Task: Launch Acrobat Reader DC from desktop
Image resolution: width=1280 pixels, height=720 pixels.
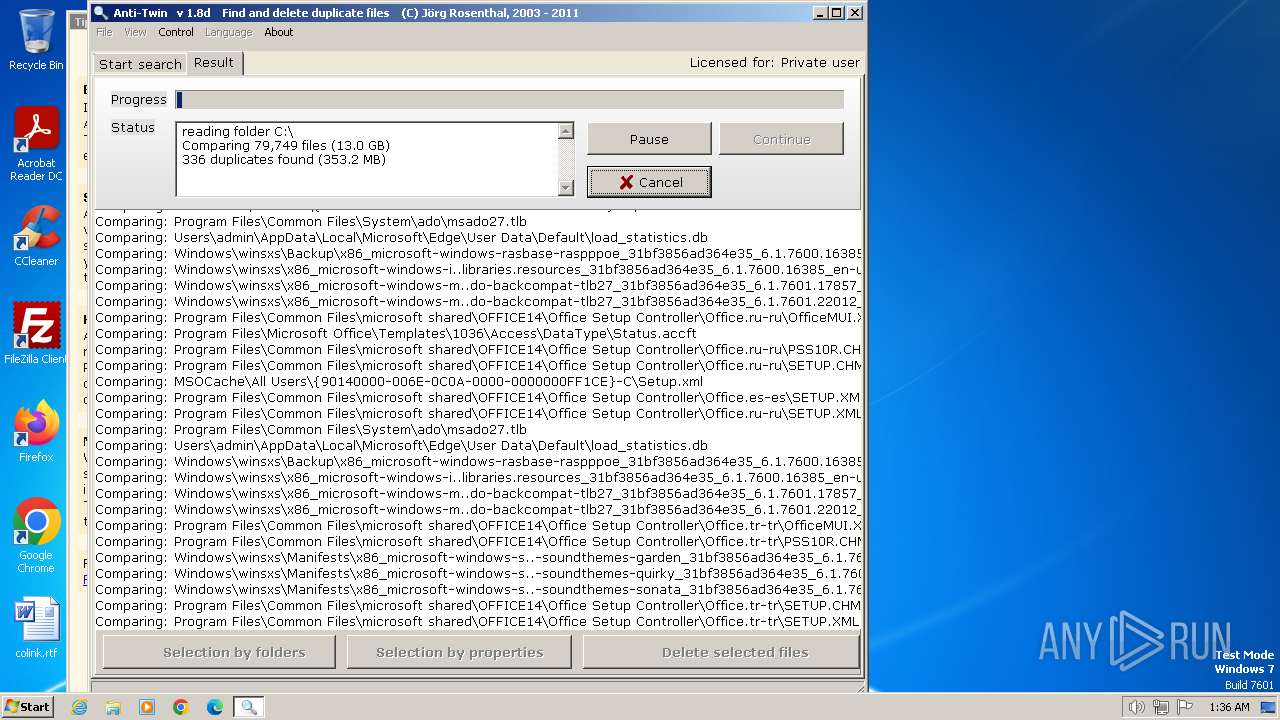Action: pos(36,144)
